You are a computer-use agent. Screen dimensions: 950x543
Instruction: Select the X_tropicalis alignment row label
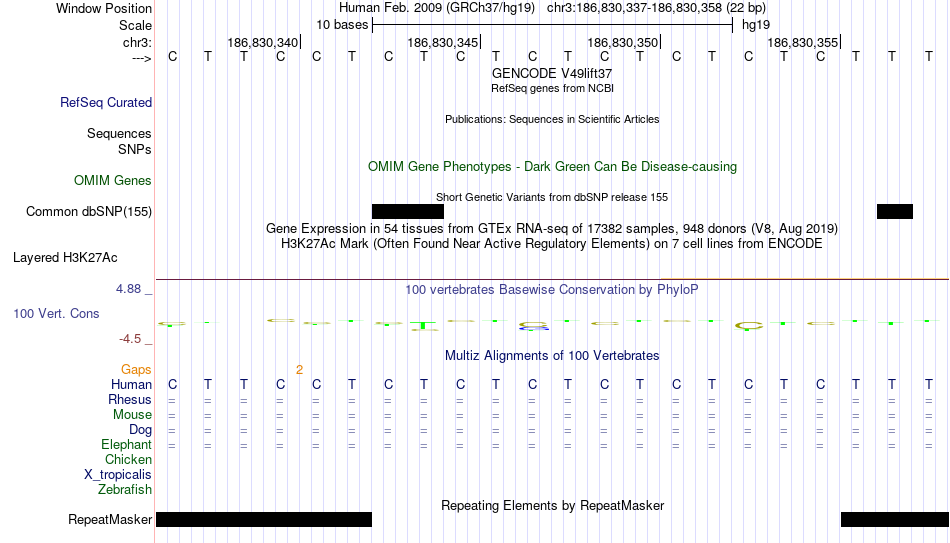pos(118,475)
